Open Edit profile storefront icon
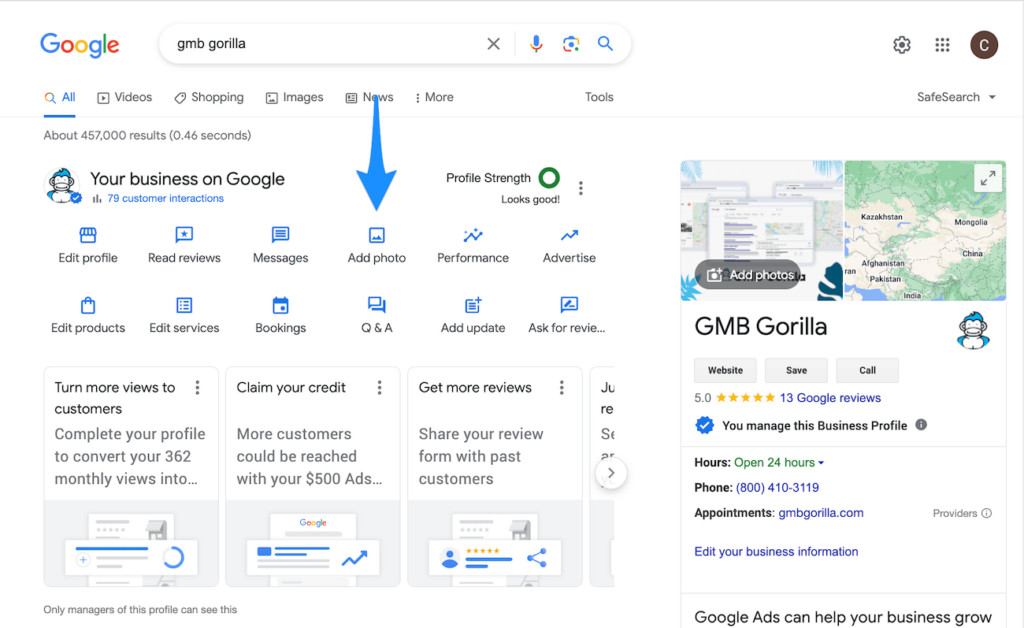The width and height of the screenshot is (1024, 628). coord(88,234)
